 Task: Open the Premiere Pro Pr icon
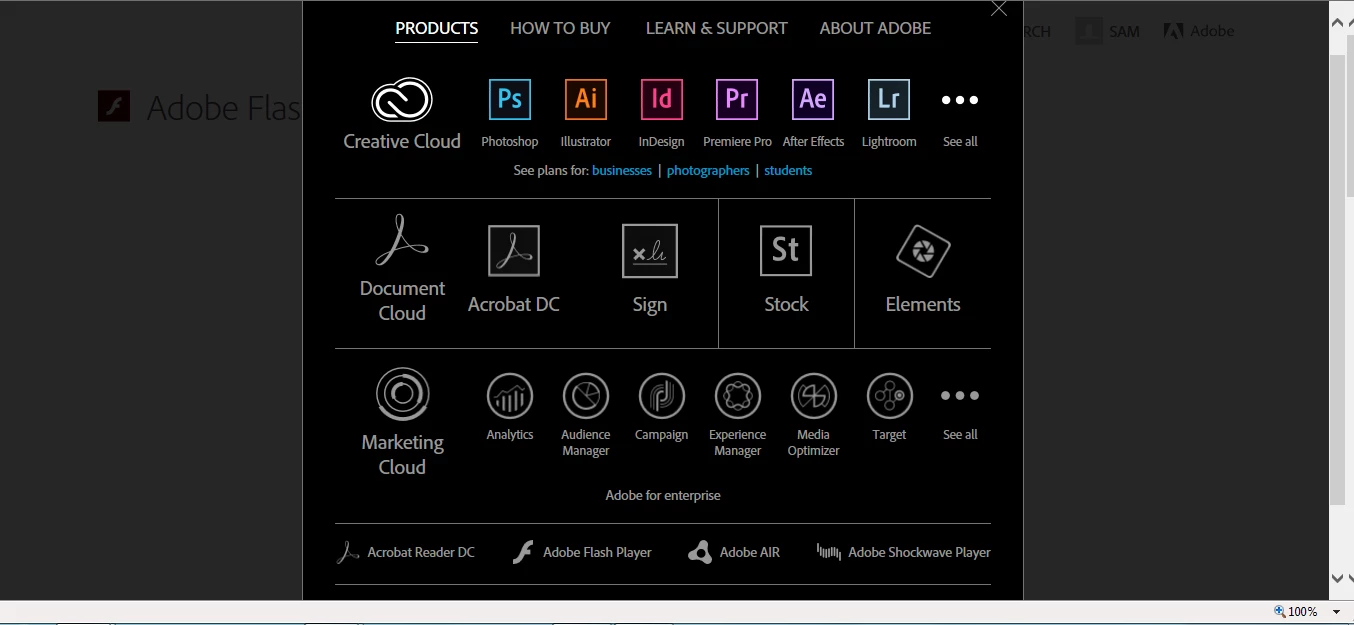click(x=737, y=99)
